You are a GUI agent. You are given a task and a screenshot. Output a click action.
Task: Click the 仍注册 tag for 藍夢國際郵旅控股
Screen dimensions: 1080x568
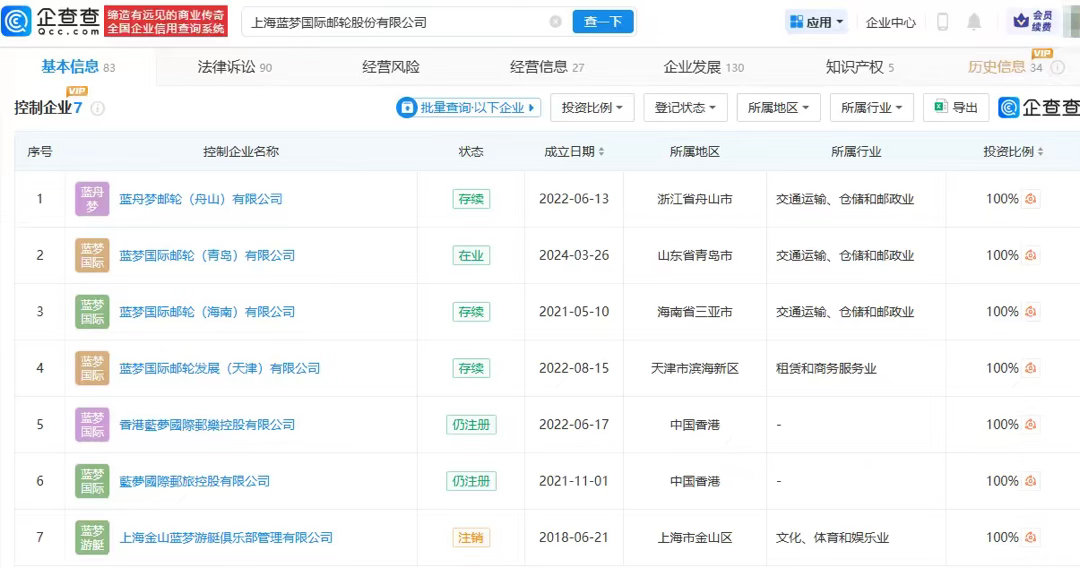tap(471, 481)
